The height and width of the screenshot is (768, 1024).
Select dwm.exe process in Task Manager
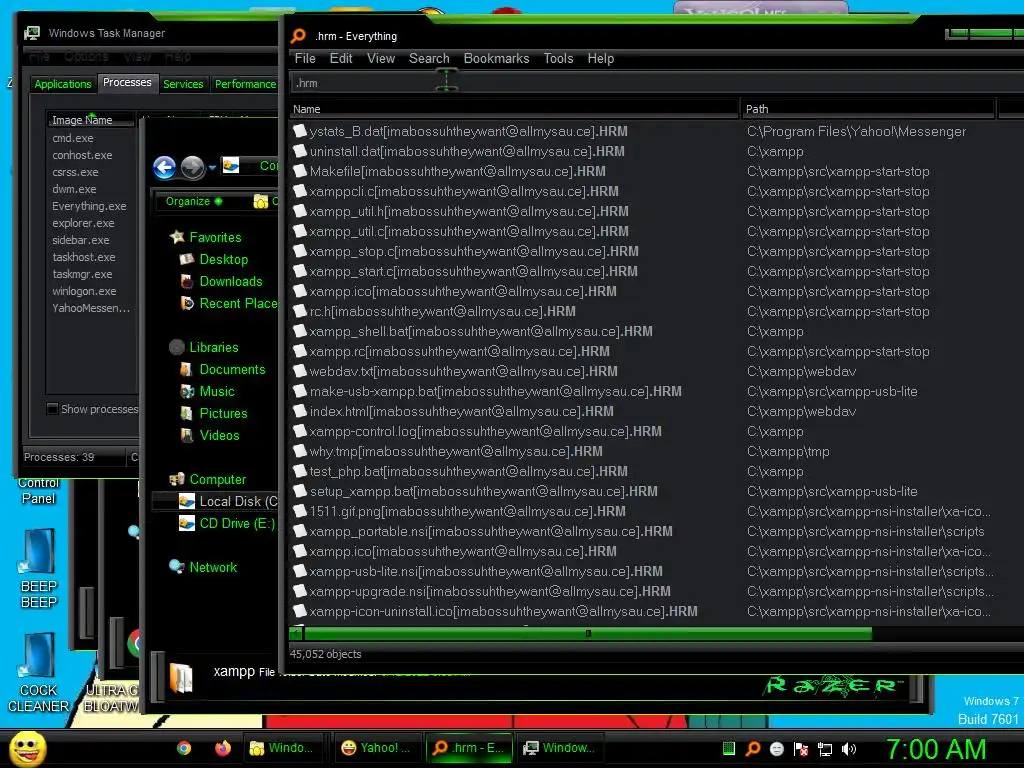74,189
